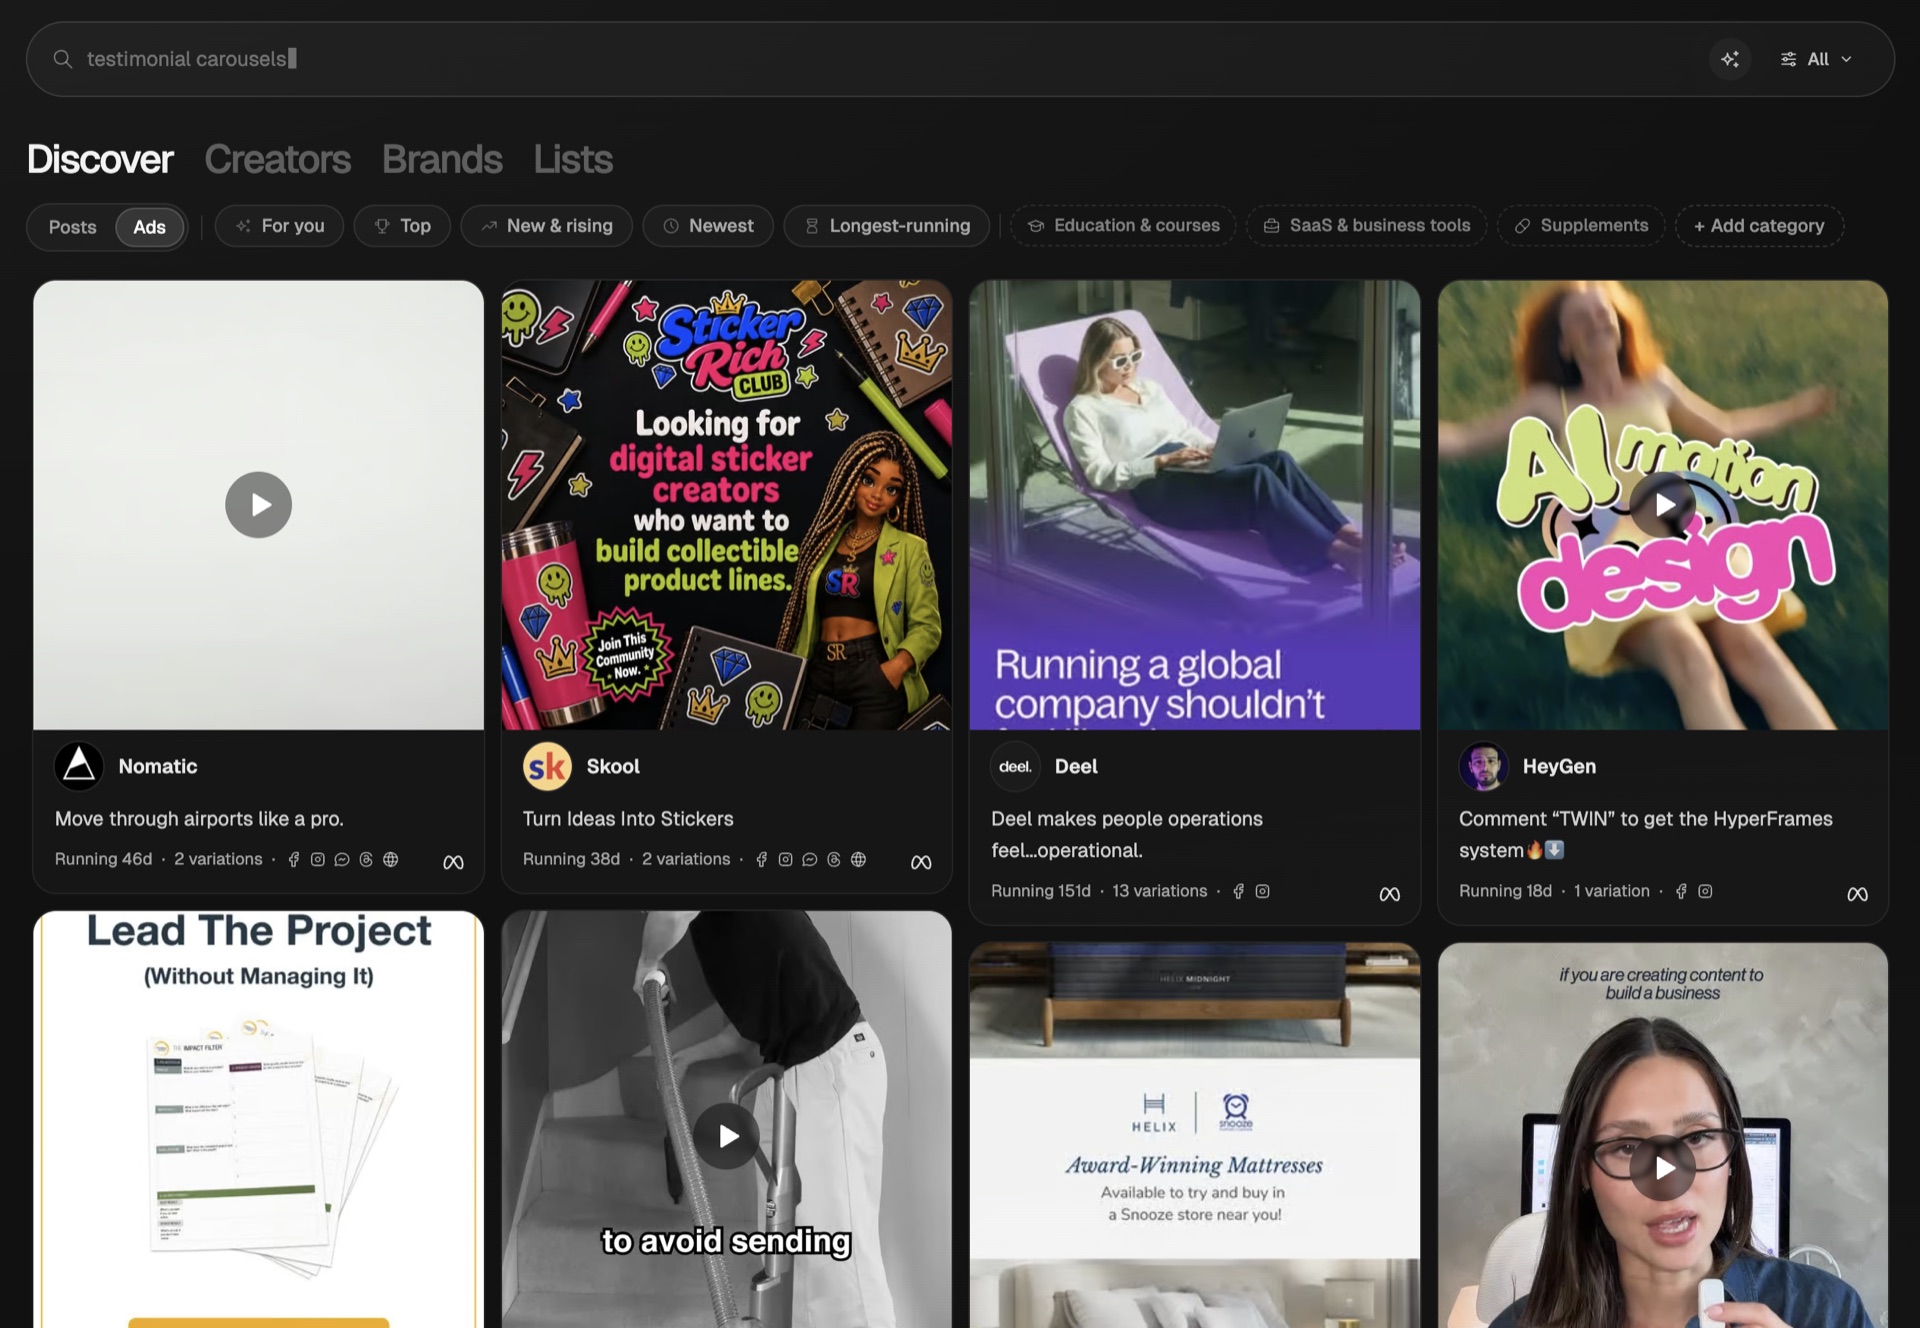1920x1328 pixels.
Task: Click the search magnifier icon
Action: click(62, 59)
